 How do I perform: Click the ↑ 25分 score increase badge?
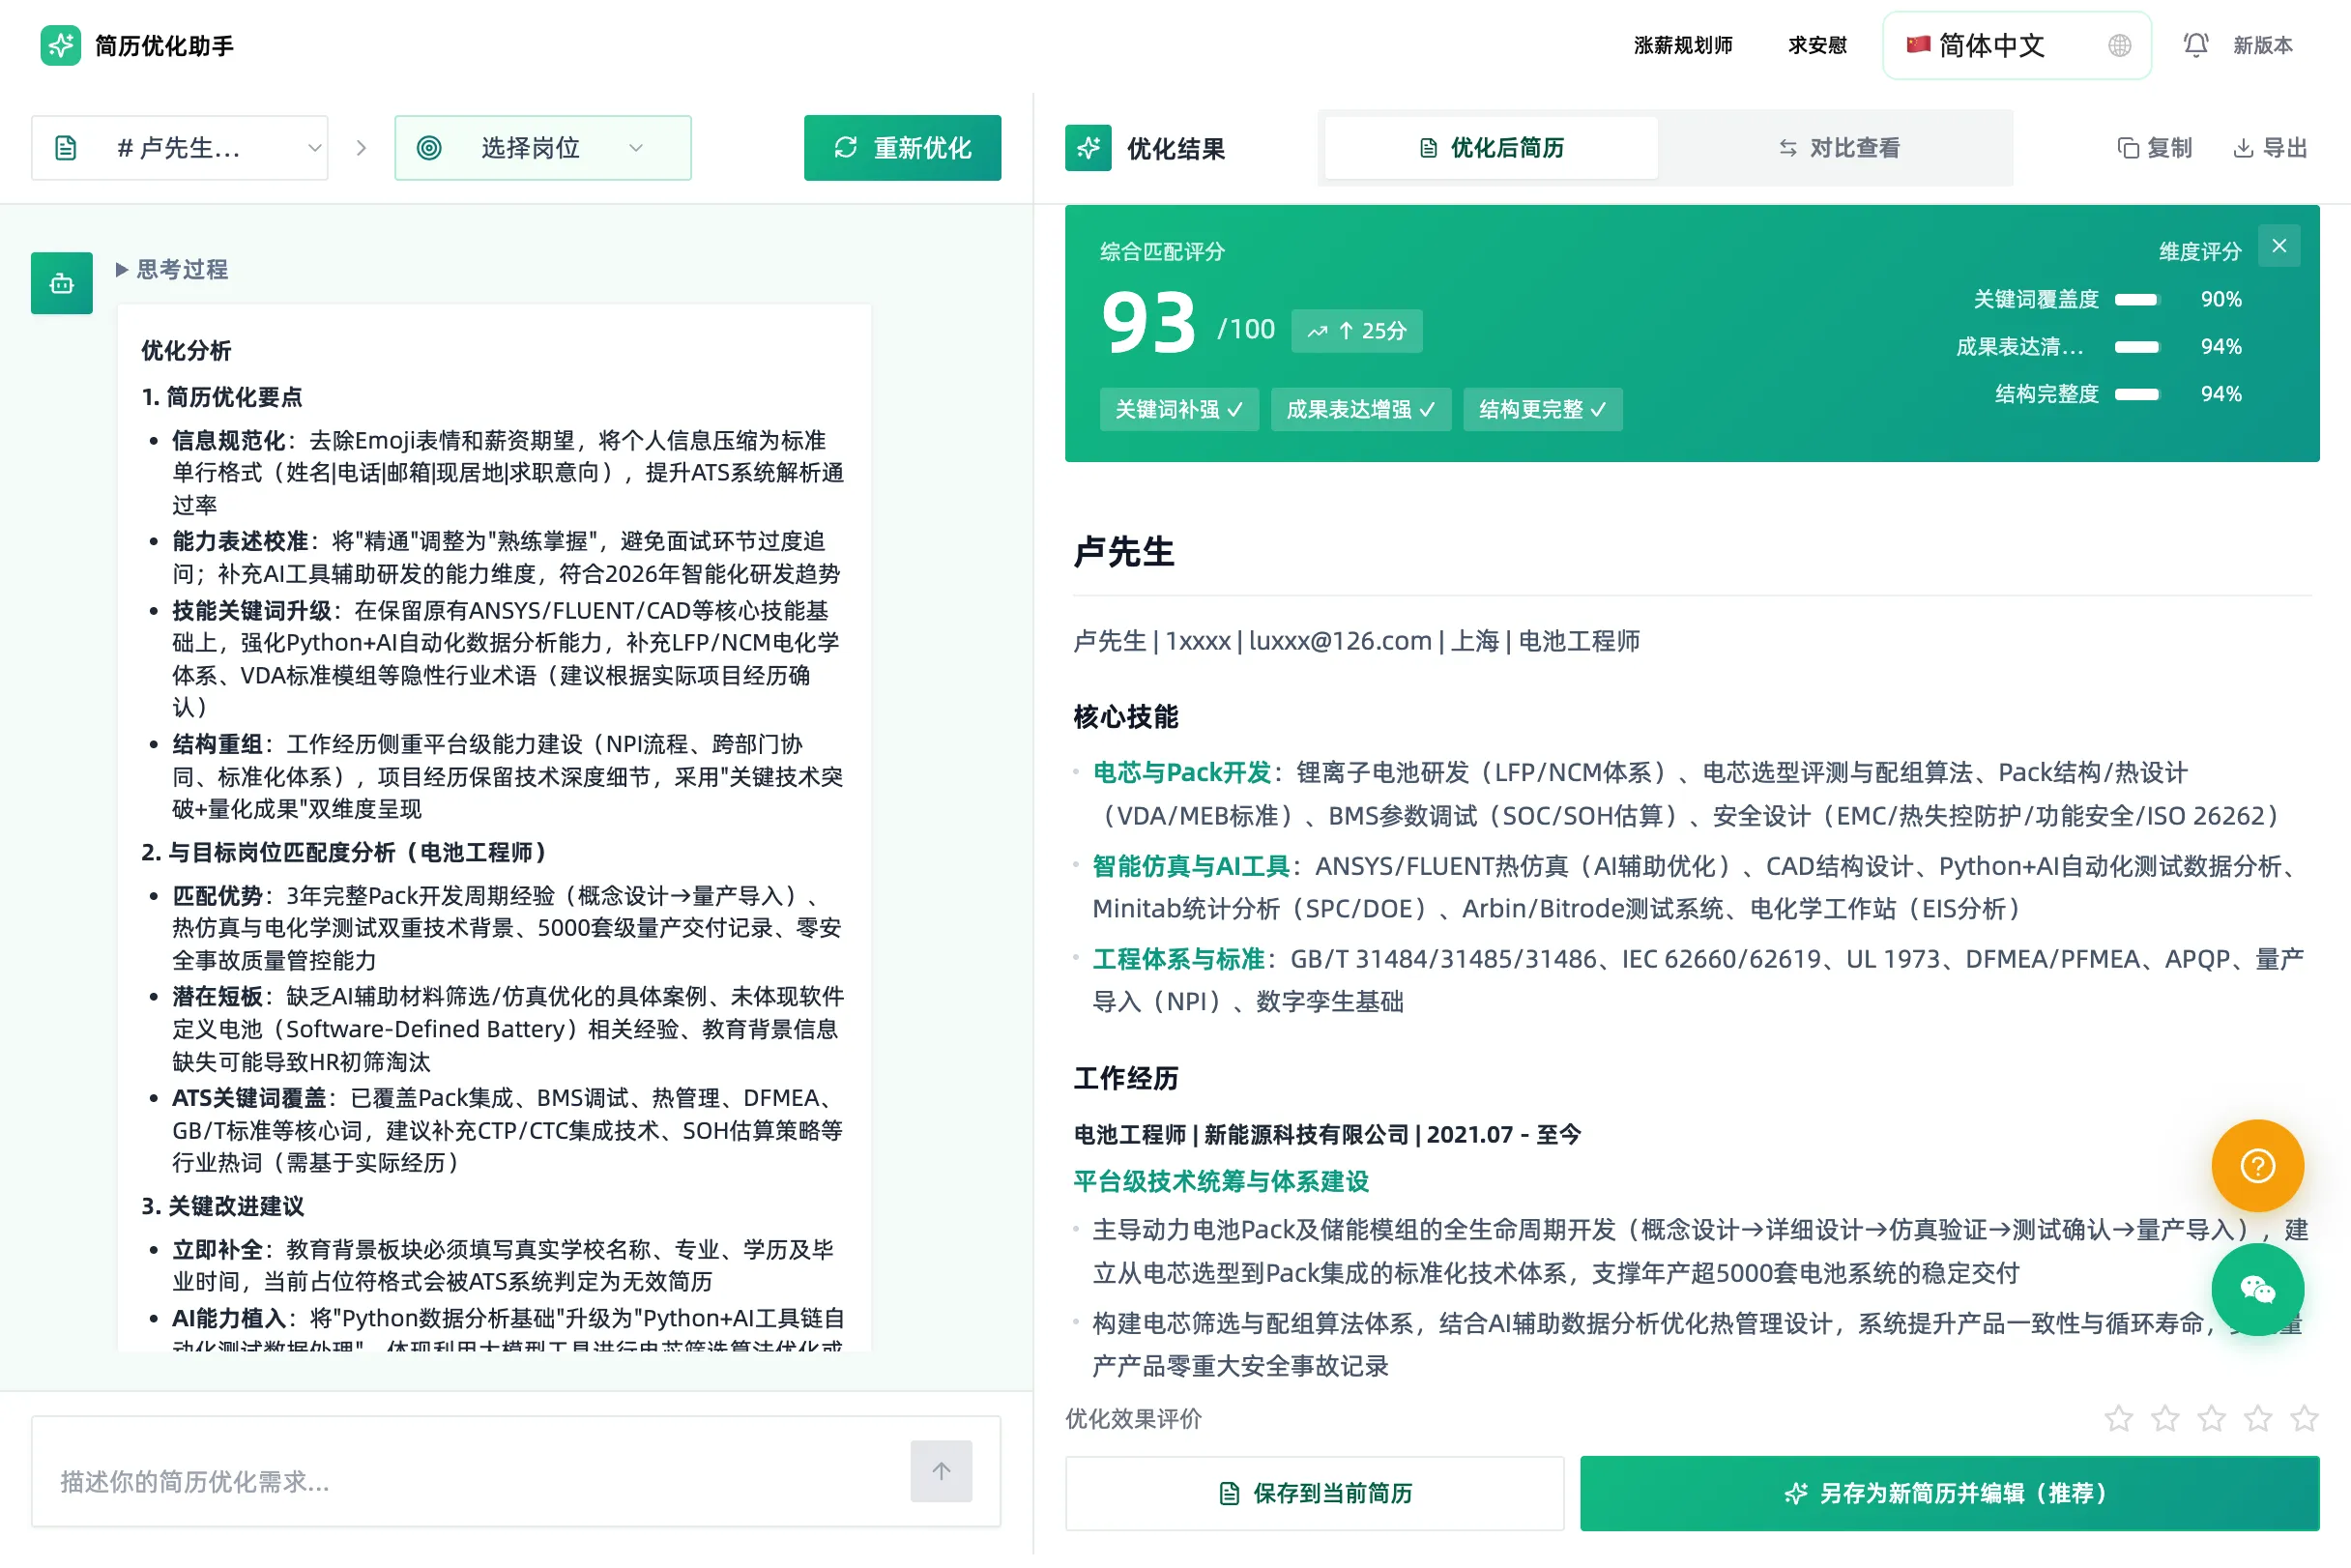1356,331
